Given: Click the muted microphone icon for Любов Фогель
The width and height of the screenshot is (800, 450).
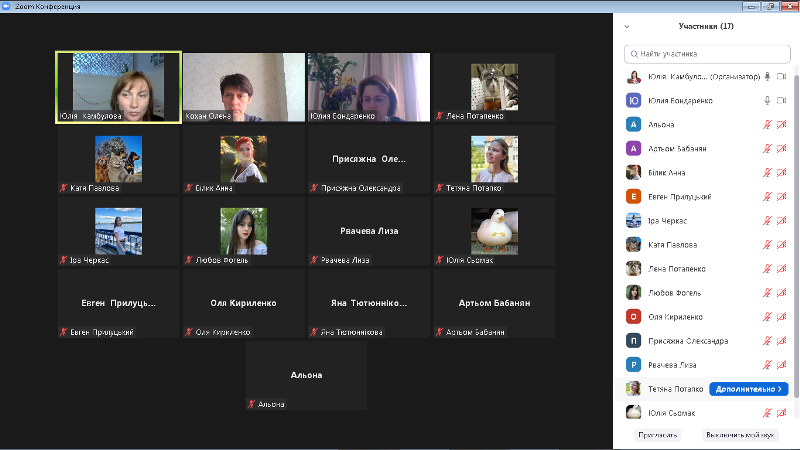Looking at the screenshot, I should click(767, 292).
